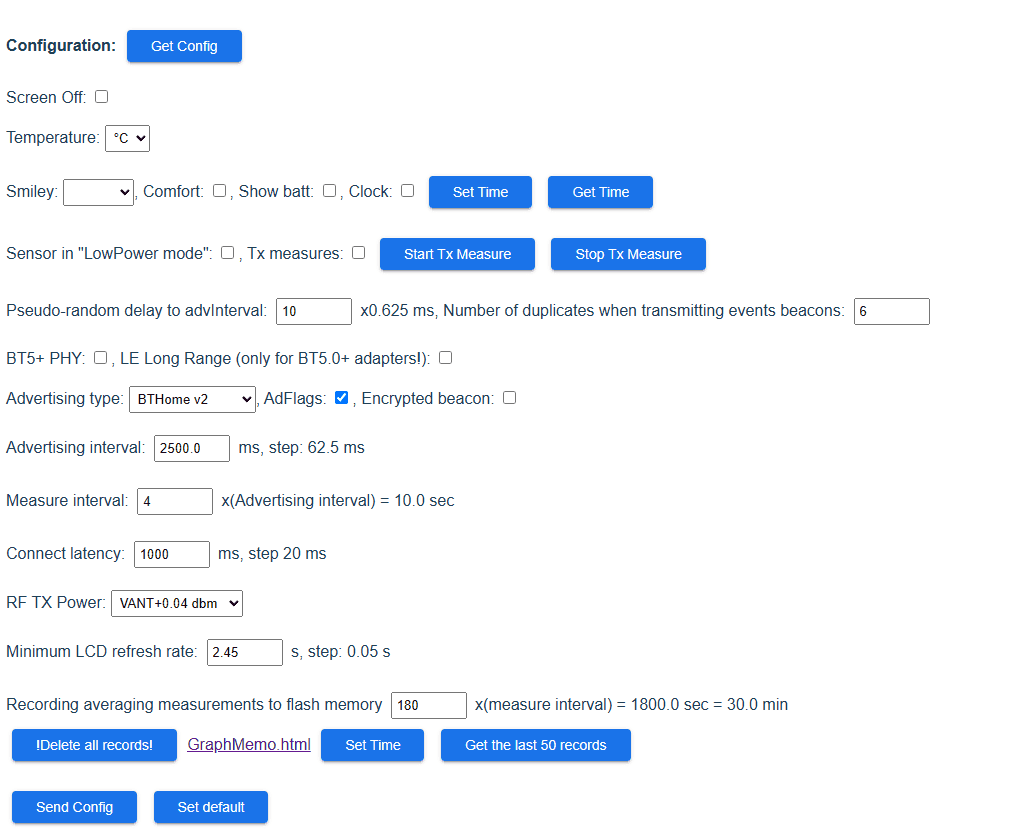The image size is (1034, 832).
Task: Open the GraphMemo.html link
Action: tap(249, 744)
